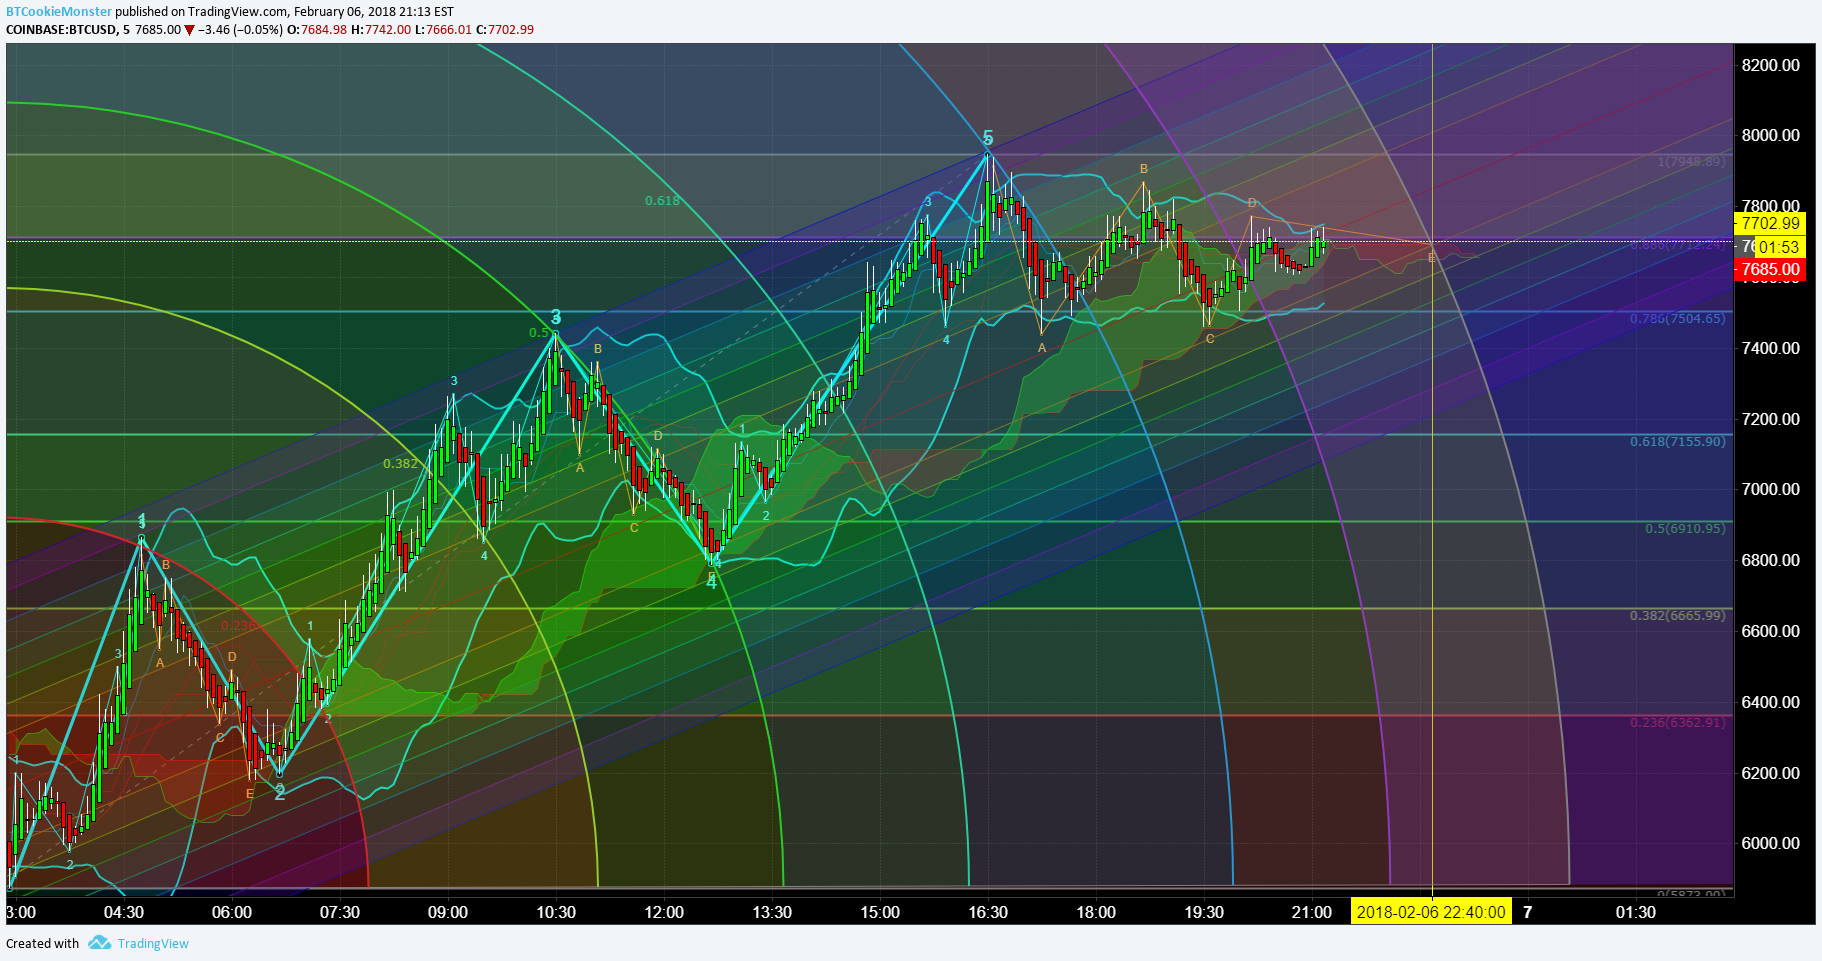Click the 8000.00 price axis label

1770,135
